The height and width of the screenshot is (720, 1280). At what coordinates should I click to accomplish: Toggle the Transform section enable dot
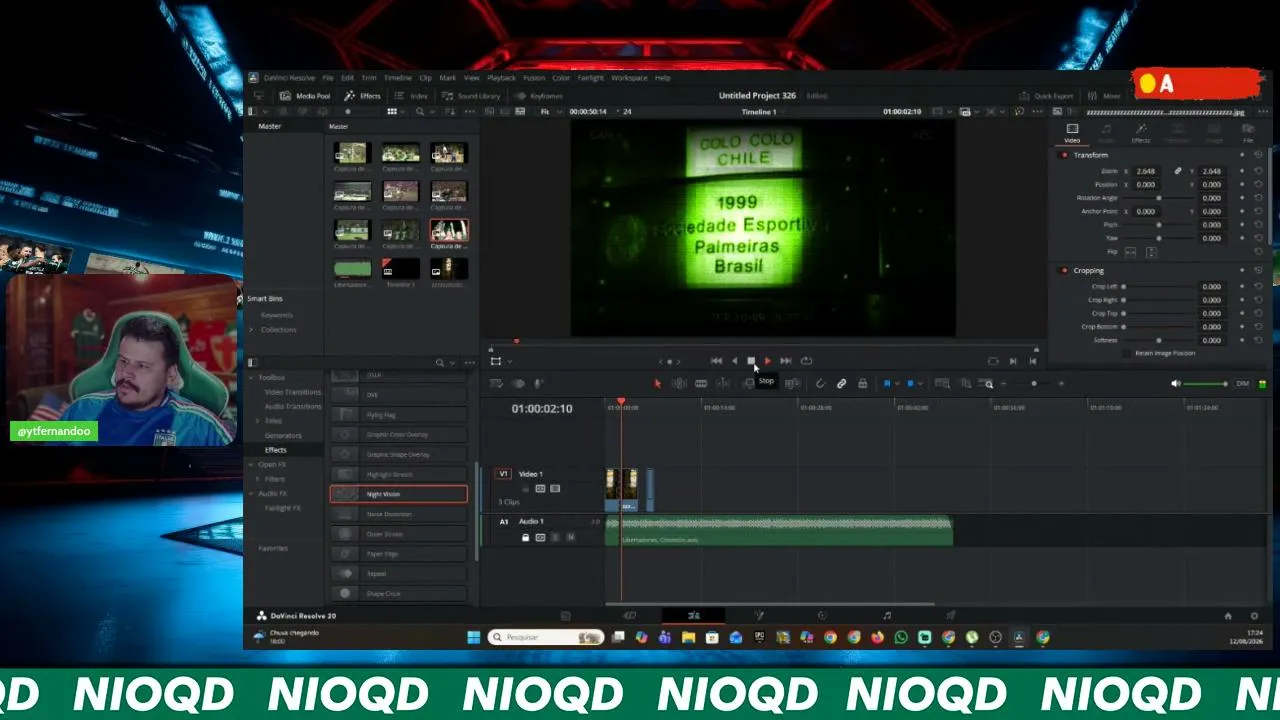[x=1065, y=155]
